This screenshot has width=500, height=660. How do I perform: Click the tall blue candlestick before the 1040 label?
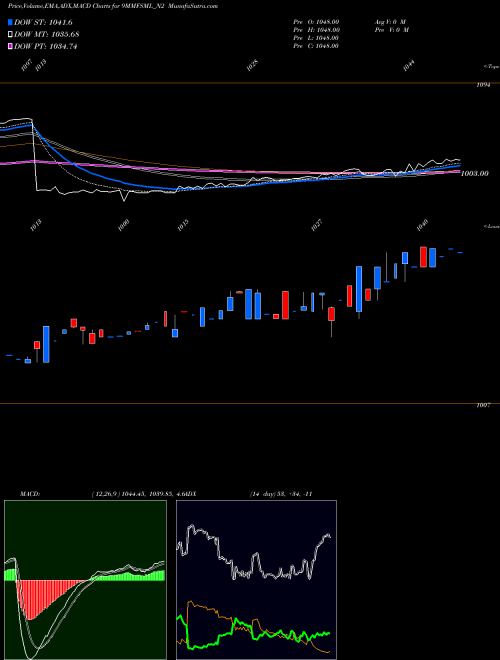click(x=359, y=289)
